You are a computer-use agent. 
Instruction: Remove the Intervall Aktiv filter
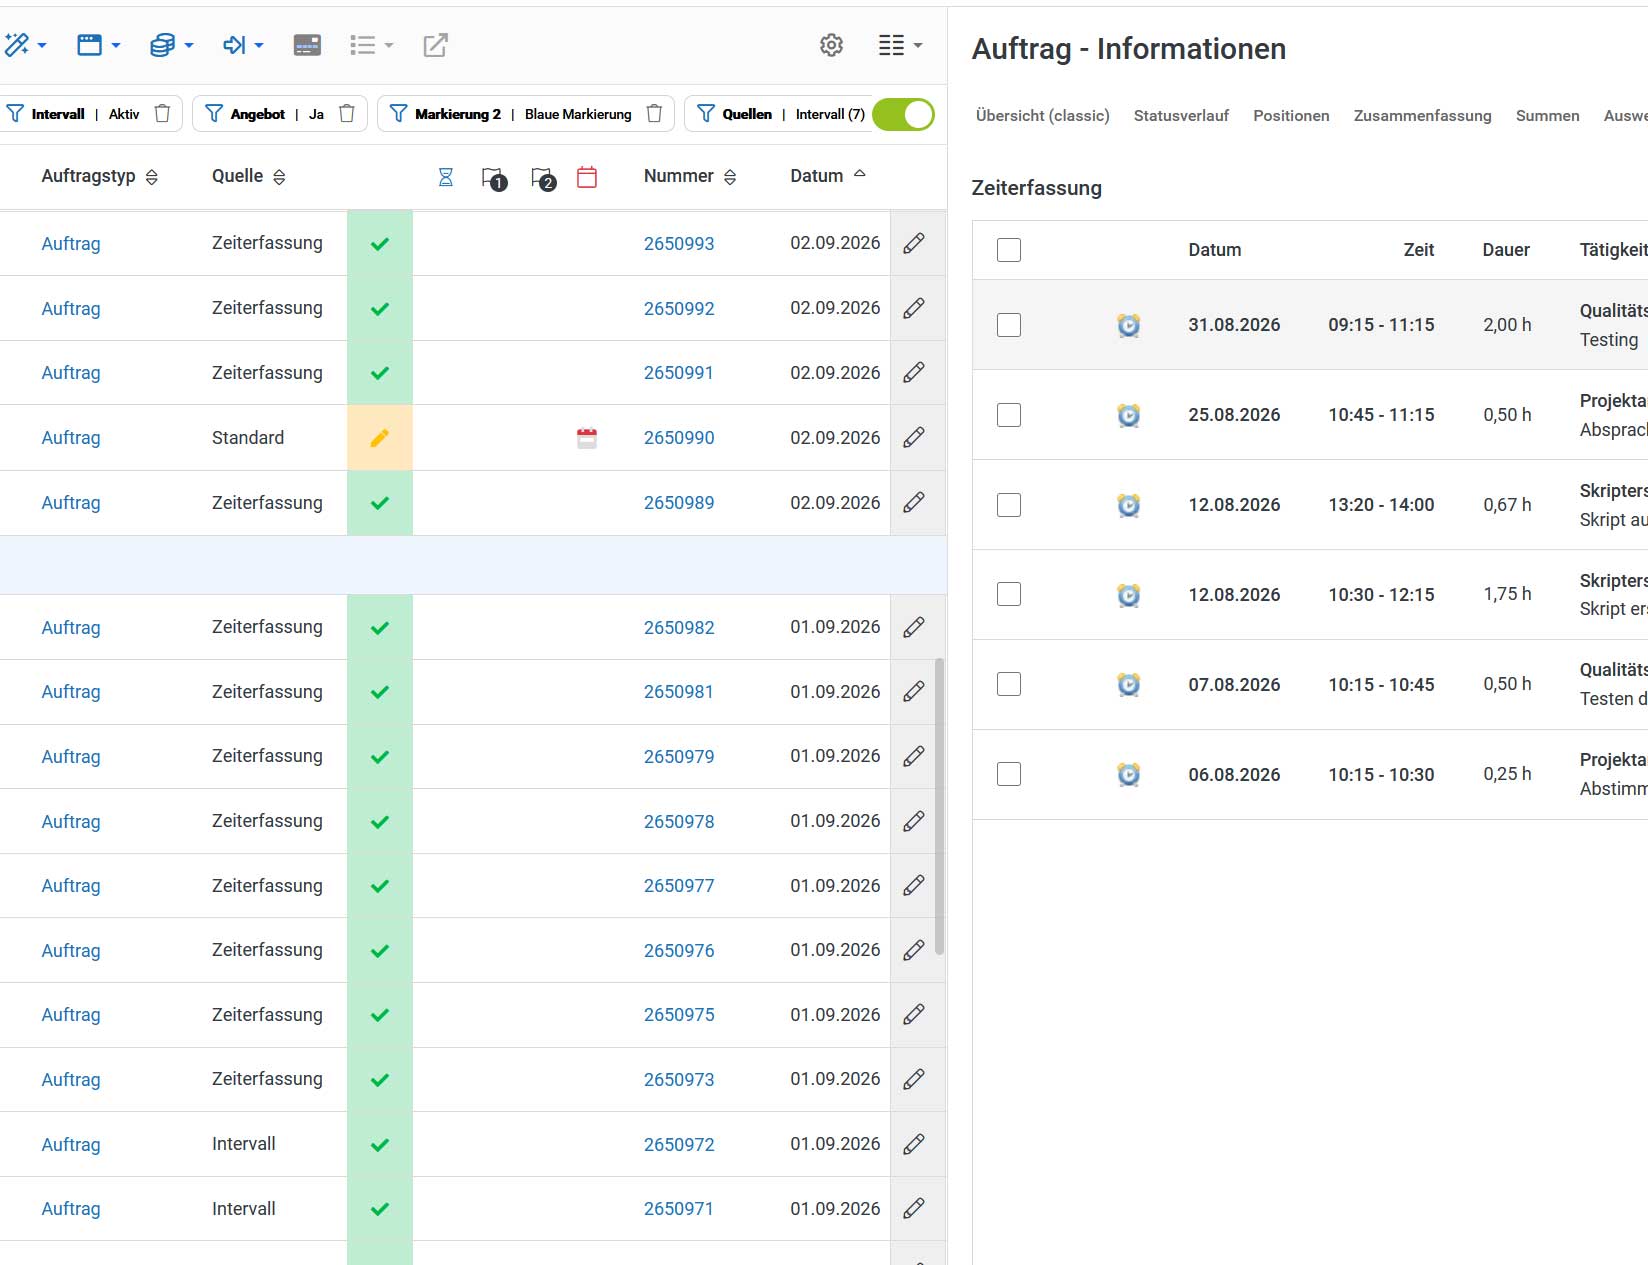[x=162, y=114]
